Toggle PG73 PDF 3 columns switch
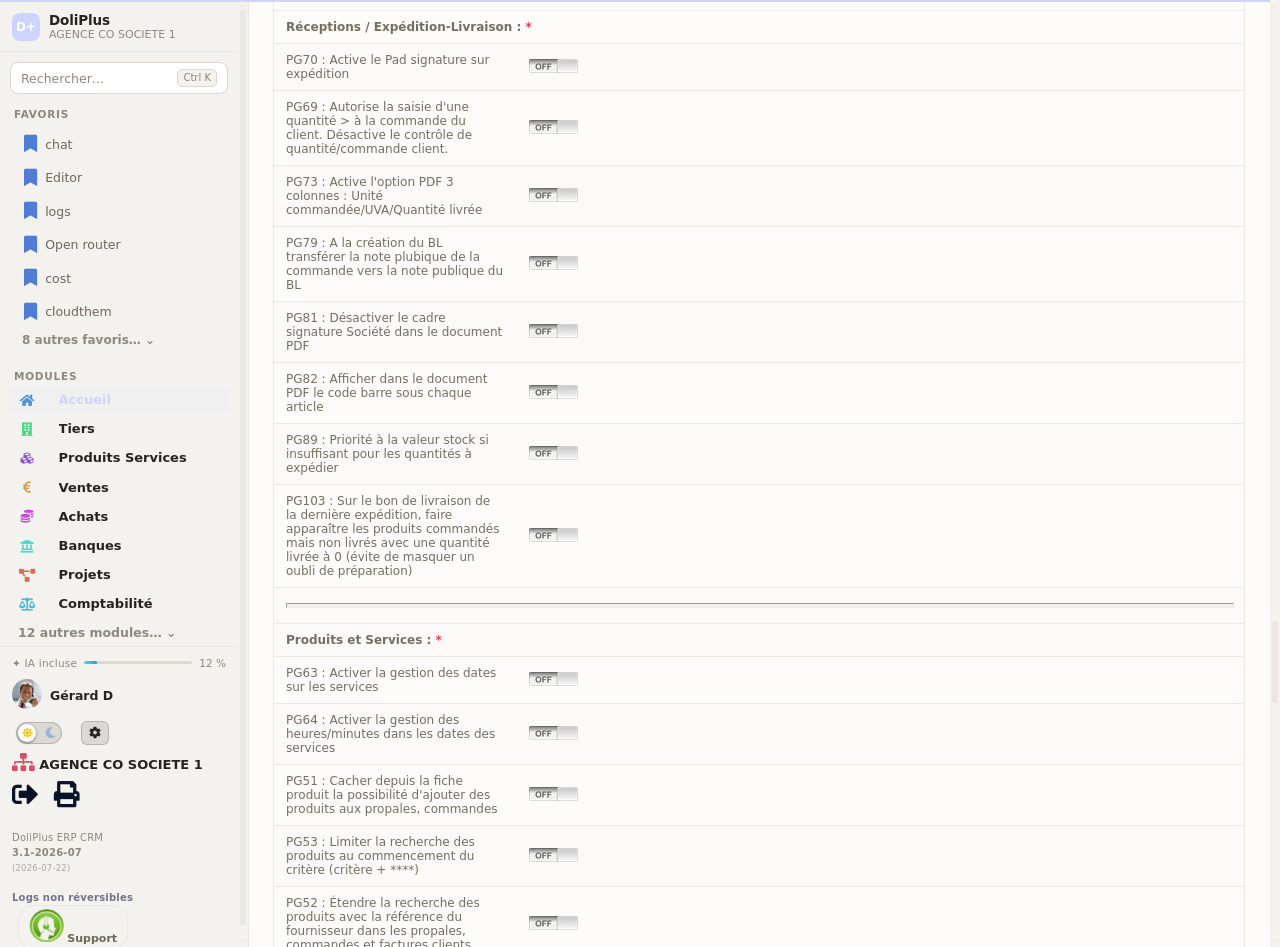The width and height of the screenshot is (1280, 947). click(x=553, y=195)
